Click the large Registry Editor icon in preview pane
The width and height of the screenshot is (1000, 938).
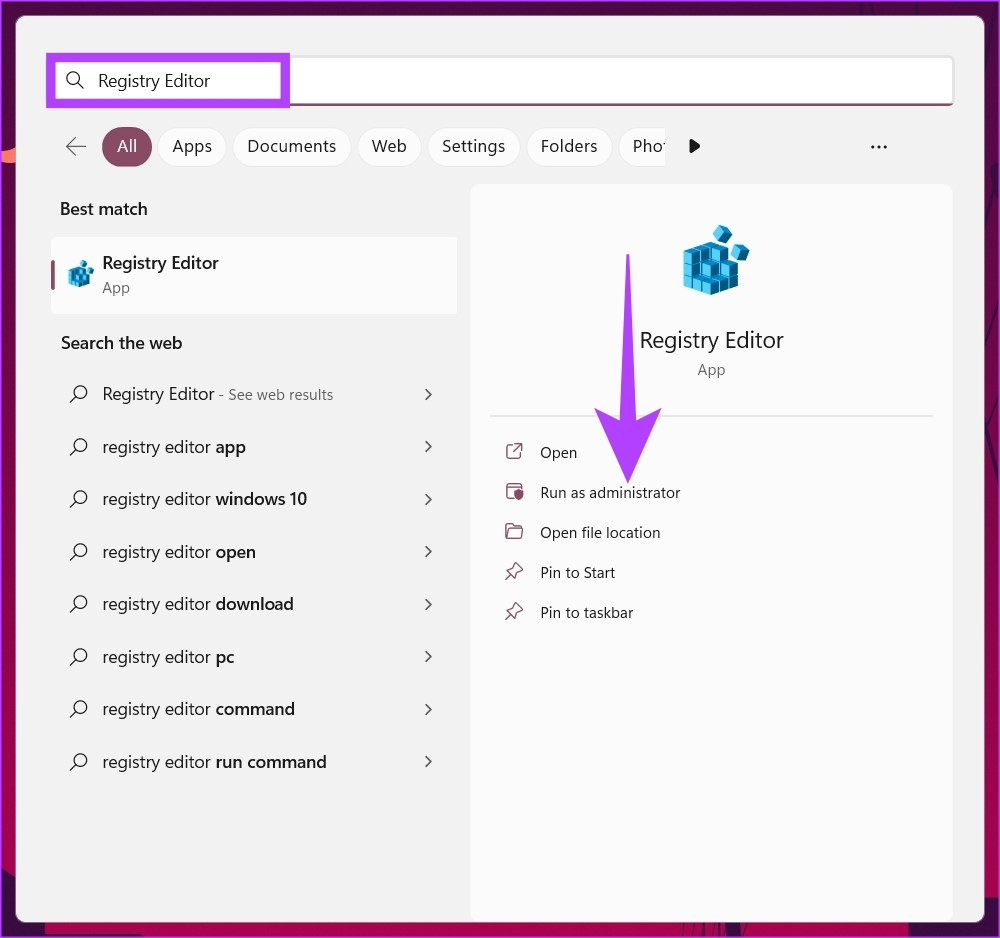(716, 260)
